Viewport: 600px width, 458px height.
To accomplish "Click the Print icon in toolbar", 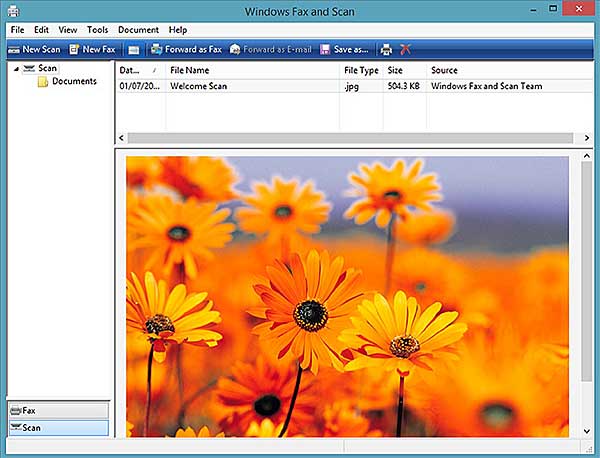I will point(386,49).
